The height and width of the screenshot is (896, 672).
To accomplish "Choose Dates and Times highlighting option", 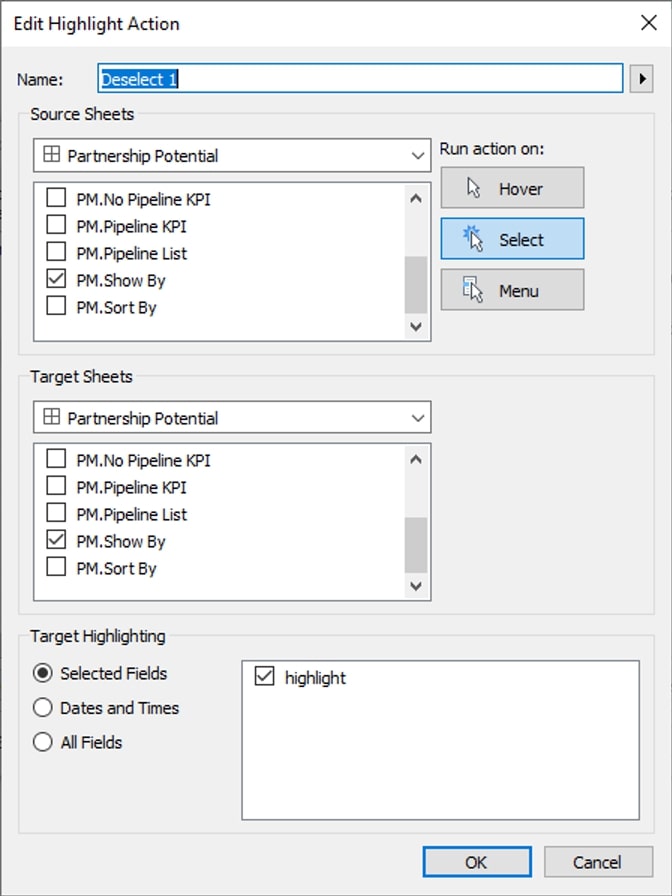I will tap(43, 707).
